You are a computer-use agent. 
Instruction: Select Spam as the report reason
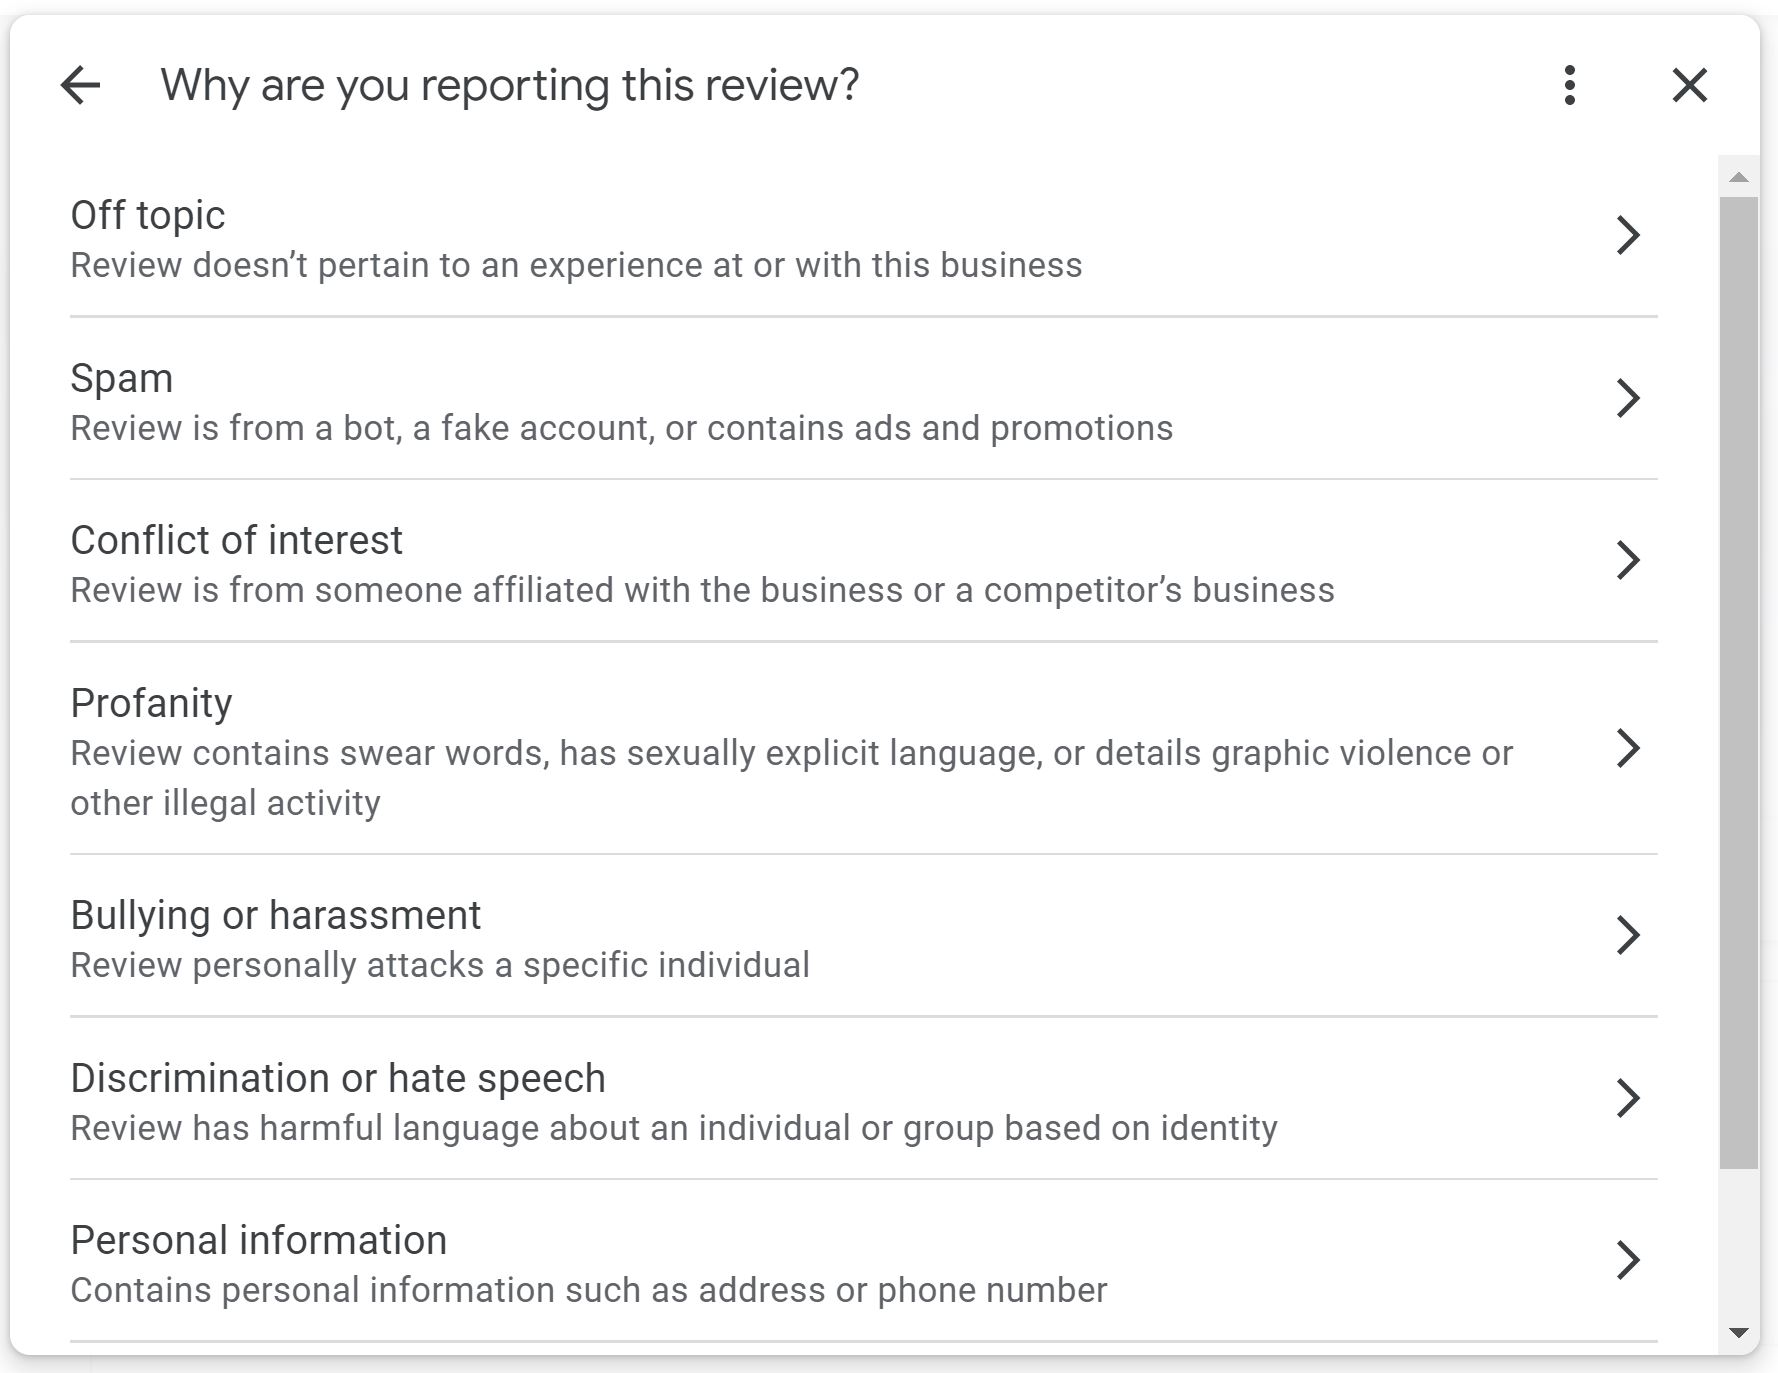click(x=122, y=379)
